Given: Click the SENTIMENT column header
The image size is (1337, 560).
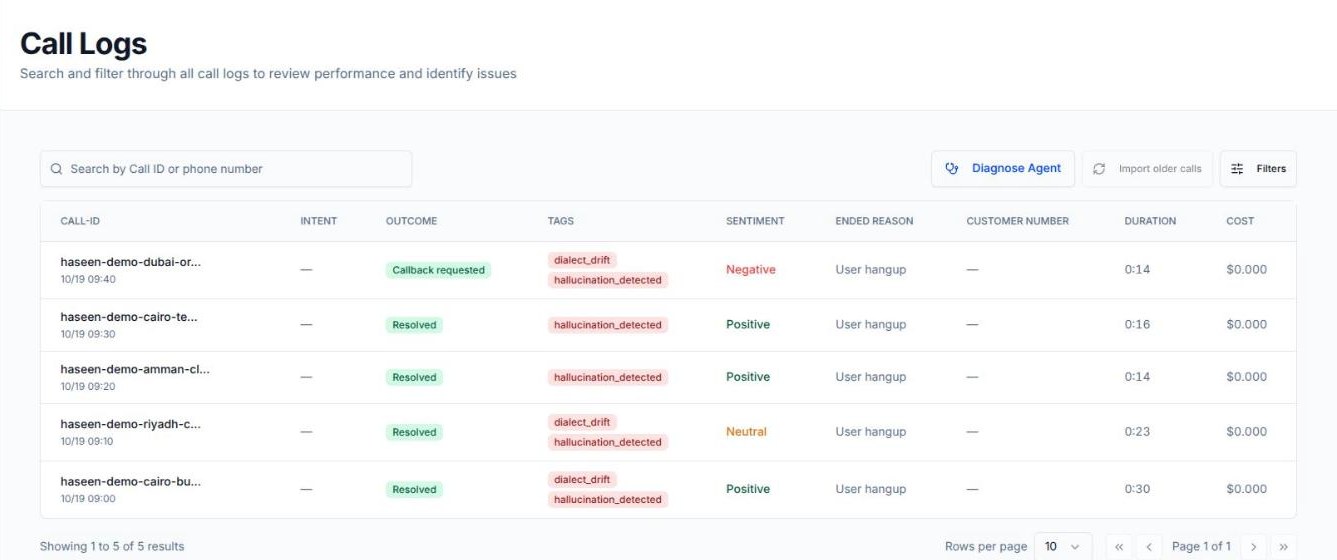Looking at the screenshot, I should (x=755, y=221).
